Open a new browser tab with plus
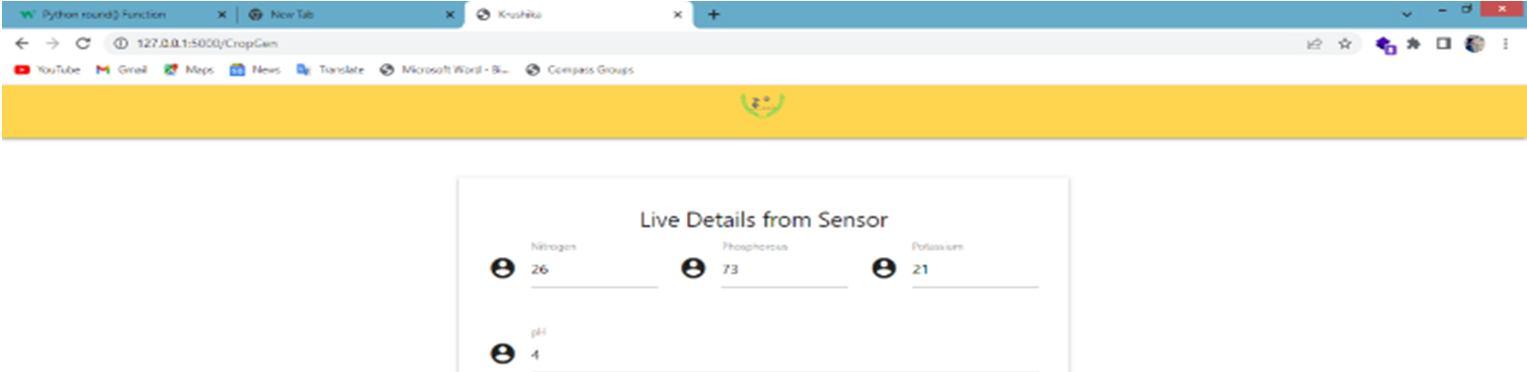The width and height of the screenshot is (1527, 372). coord(713,14)
